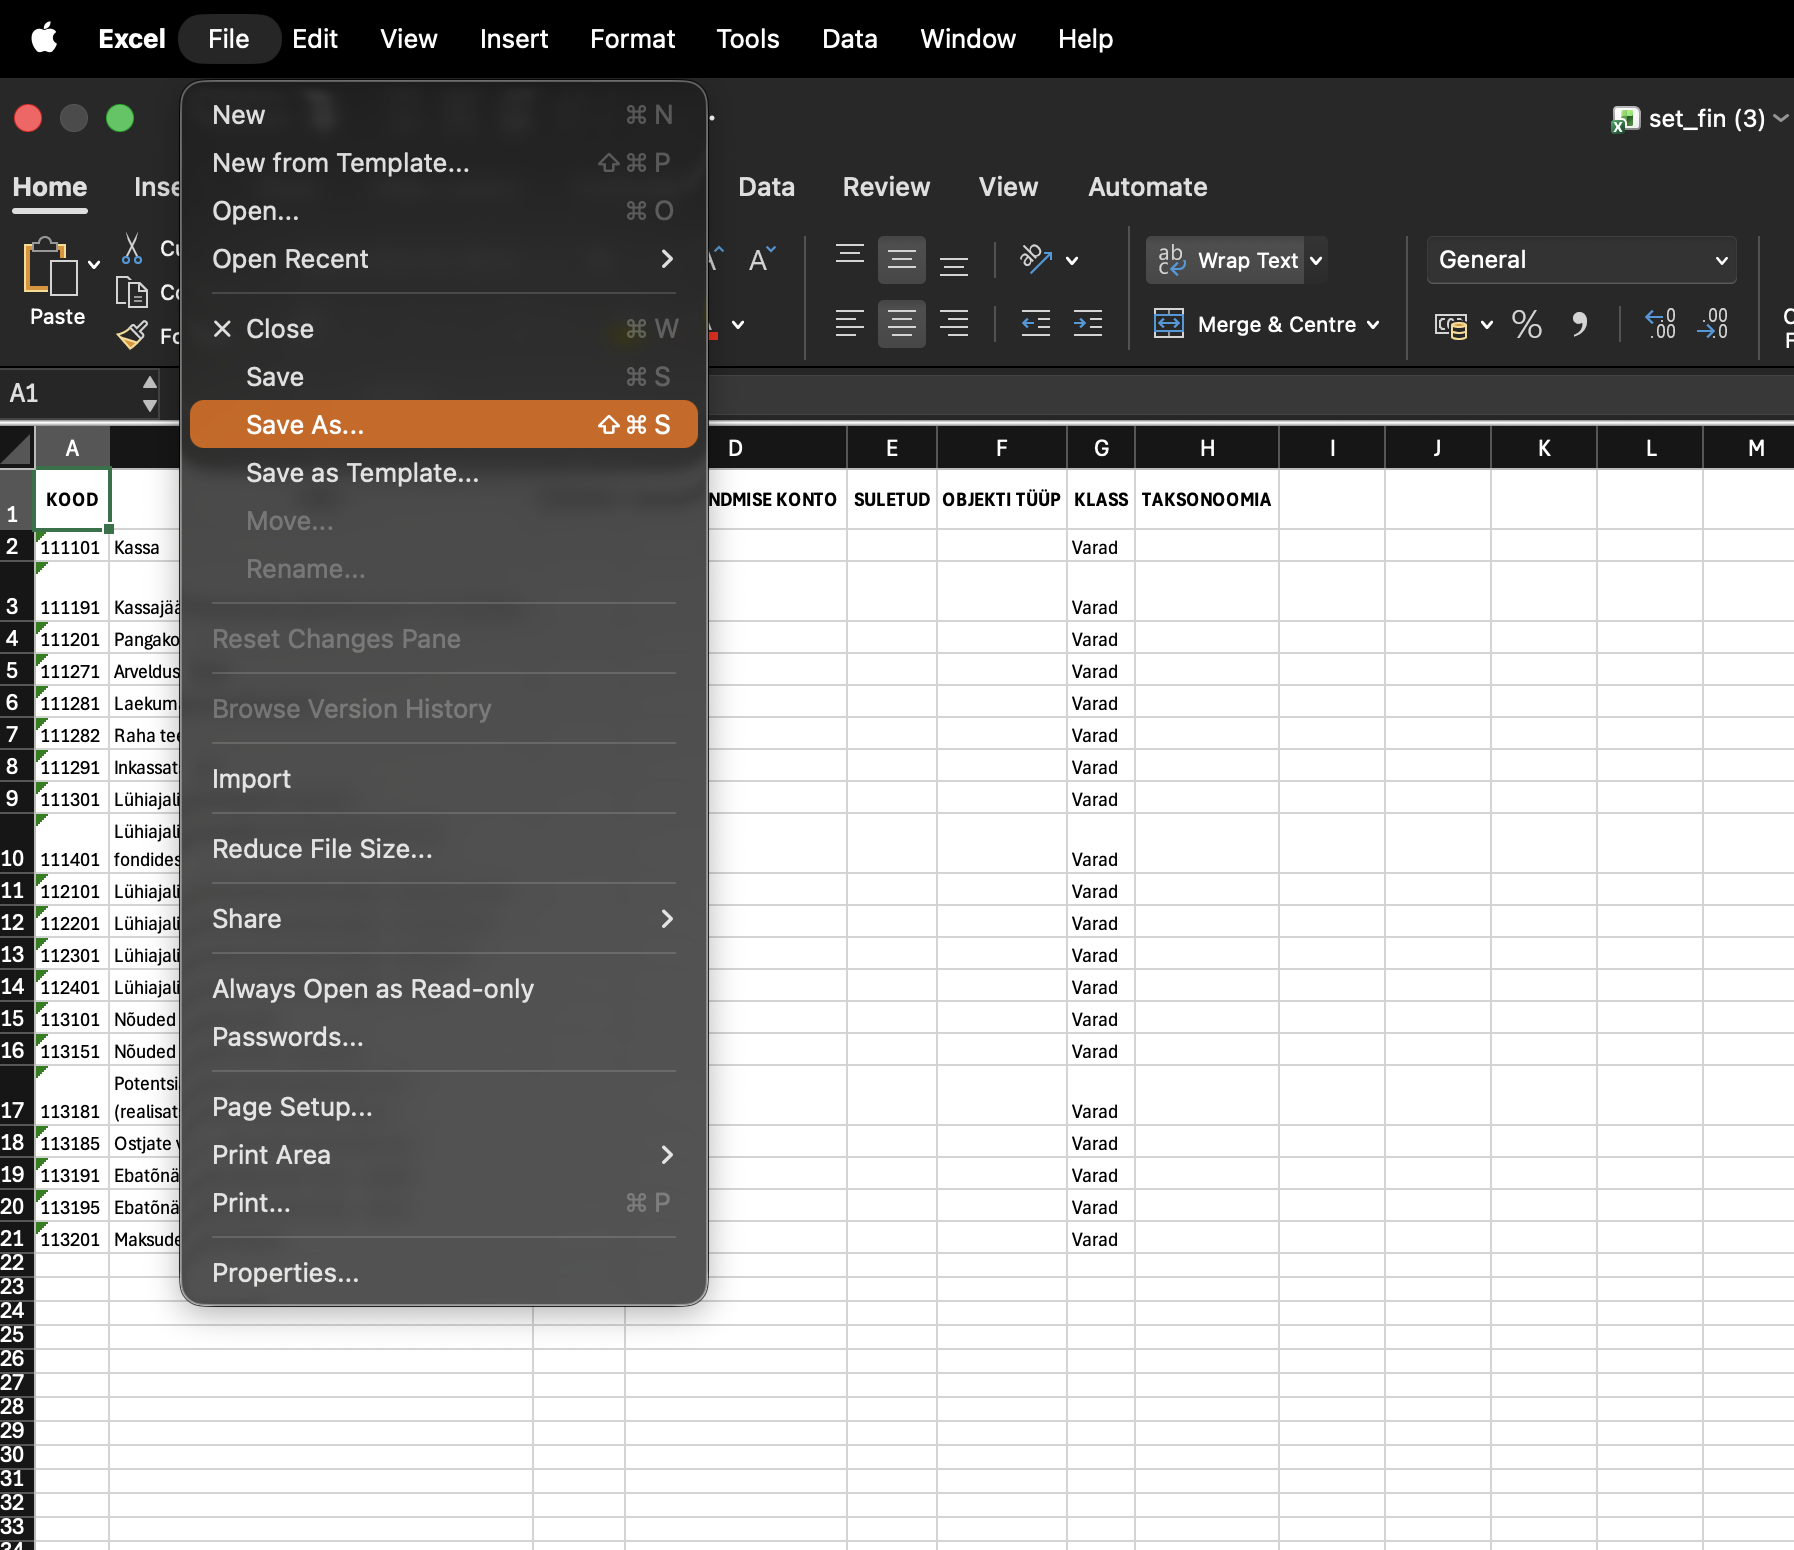Click the Increase Indent icon
1794x1550 pixels.
tap(1087, 324)
